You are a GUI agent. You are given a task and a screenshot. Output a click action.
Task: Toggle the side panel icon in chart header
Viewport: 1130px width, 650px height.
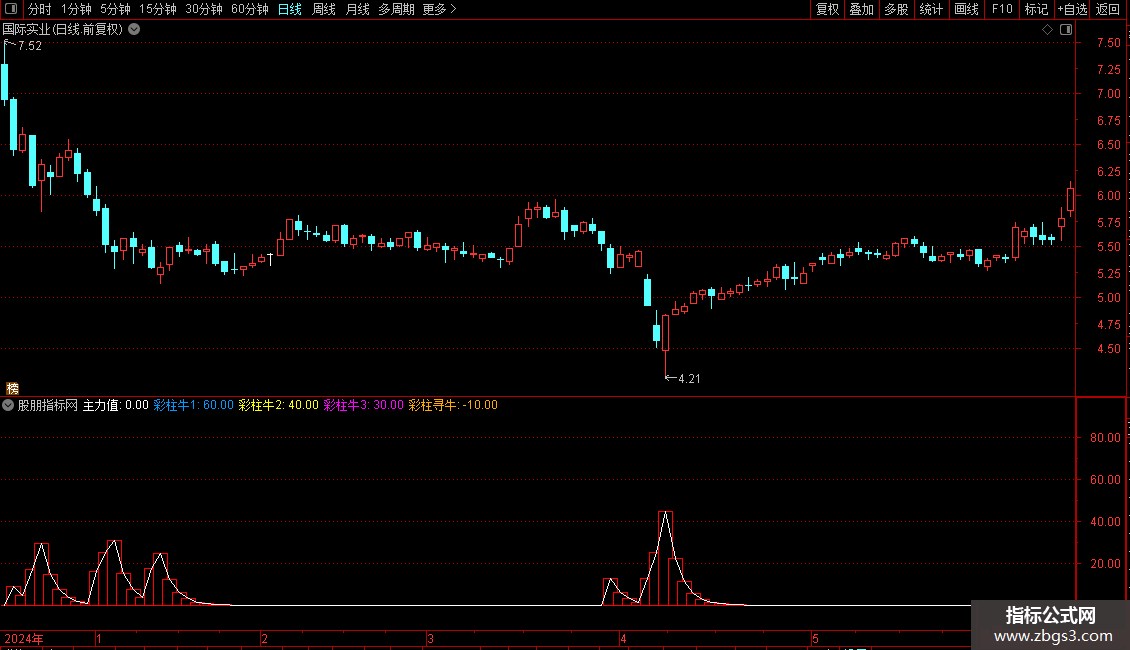1066,30
